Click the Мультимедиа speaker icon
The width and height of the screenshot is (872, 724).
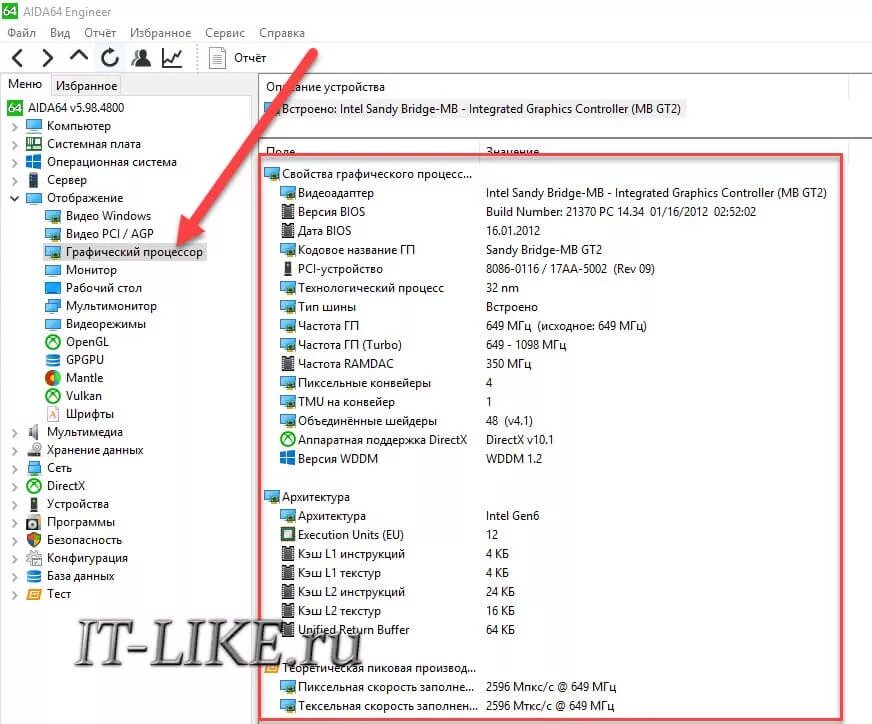point(33,432)
